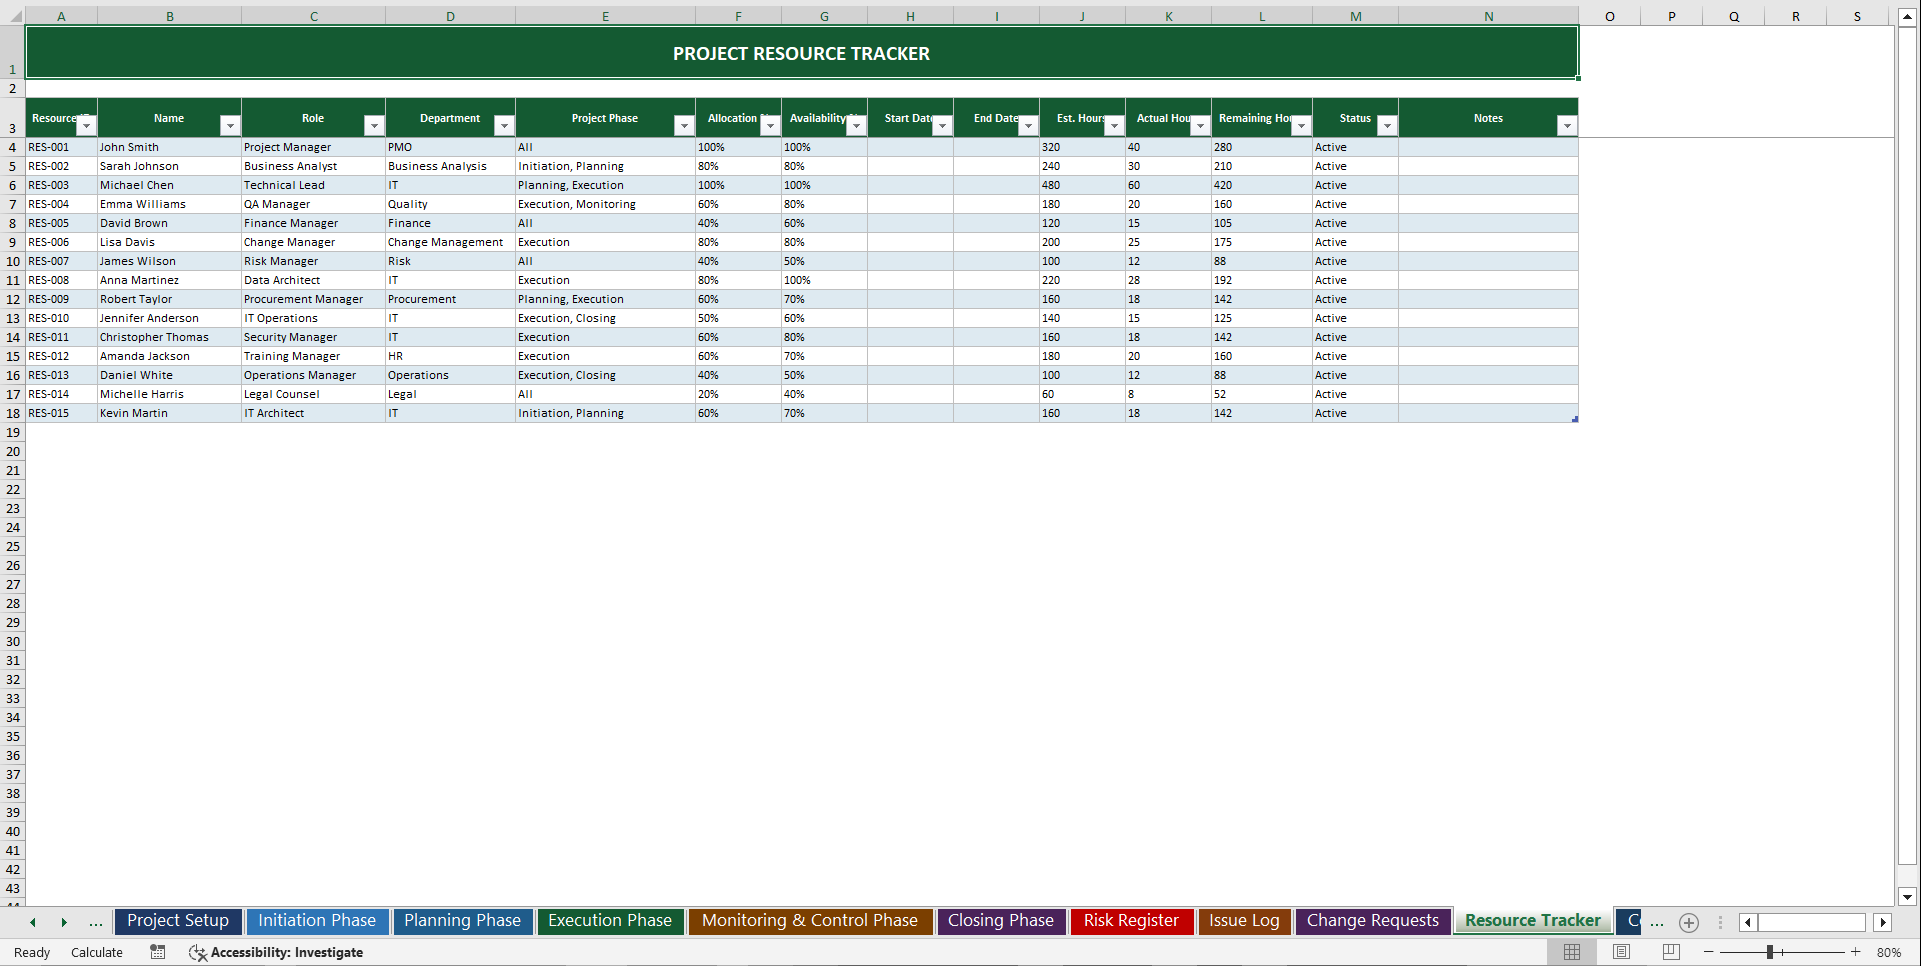
Task: Click vertical scrollbar up arrow
Action: 1907,17
